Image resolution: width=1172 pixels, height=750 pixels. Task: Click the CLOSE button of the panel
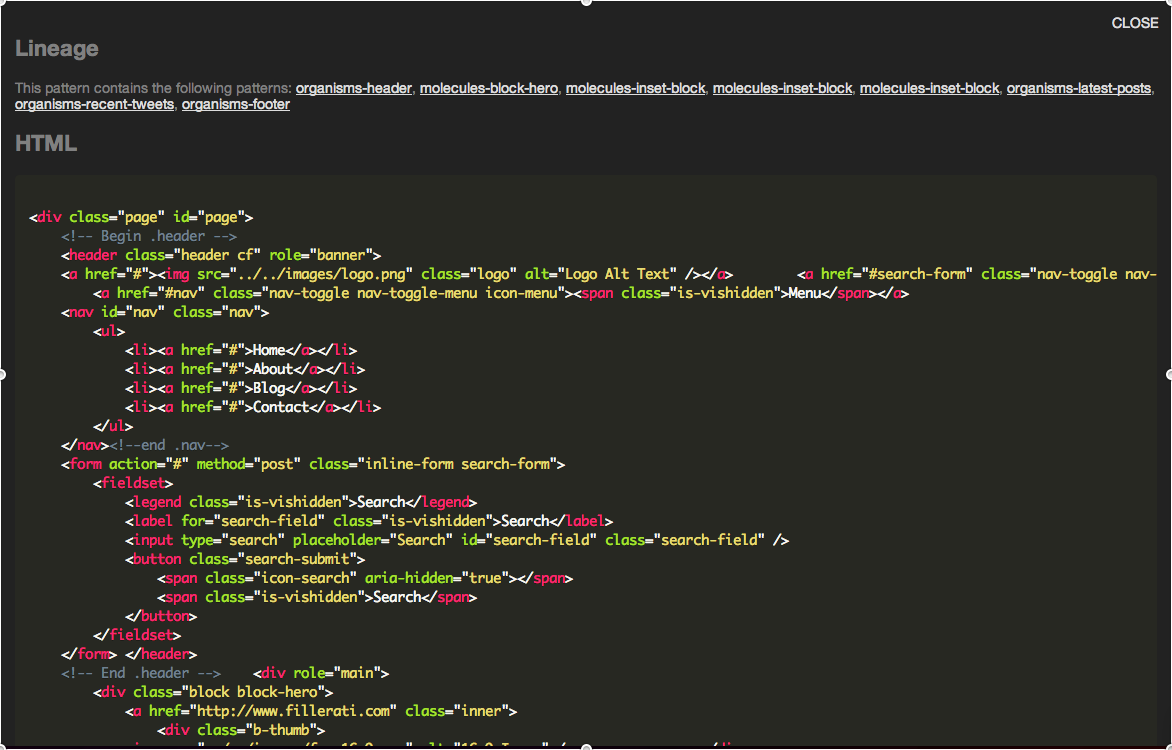(x=1135, y=23)
